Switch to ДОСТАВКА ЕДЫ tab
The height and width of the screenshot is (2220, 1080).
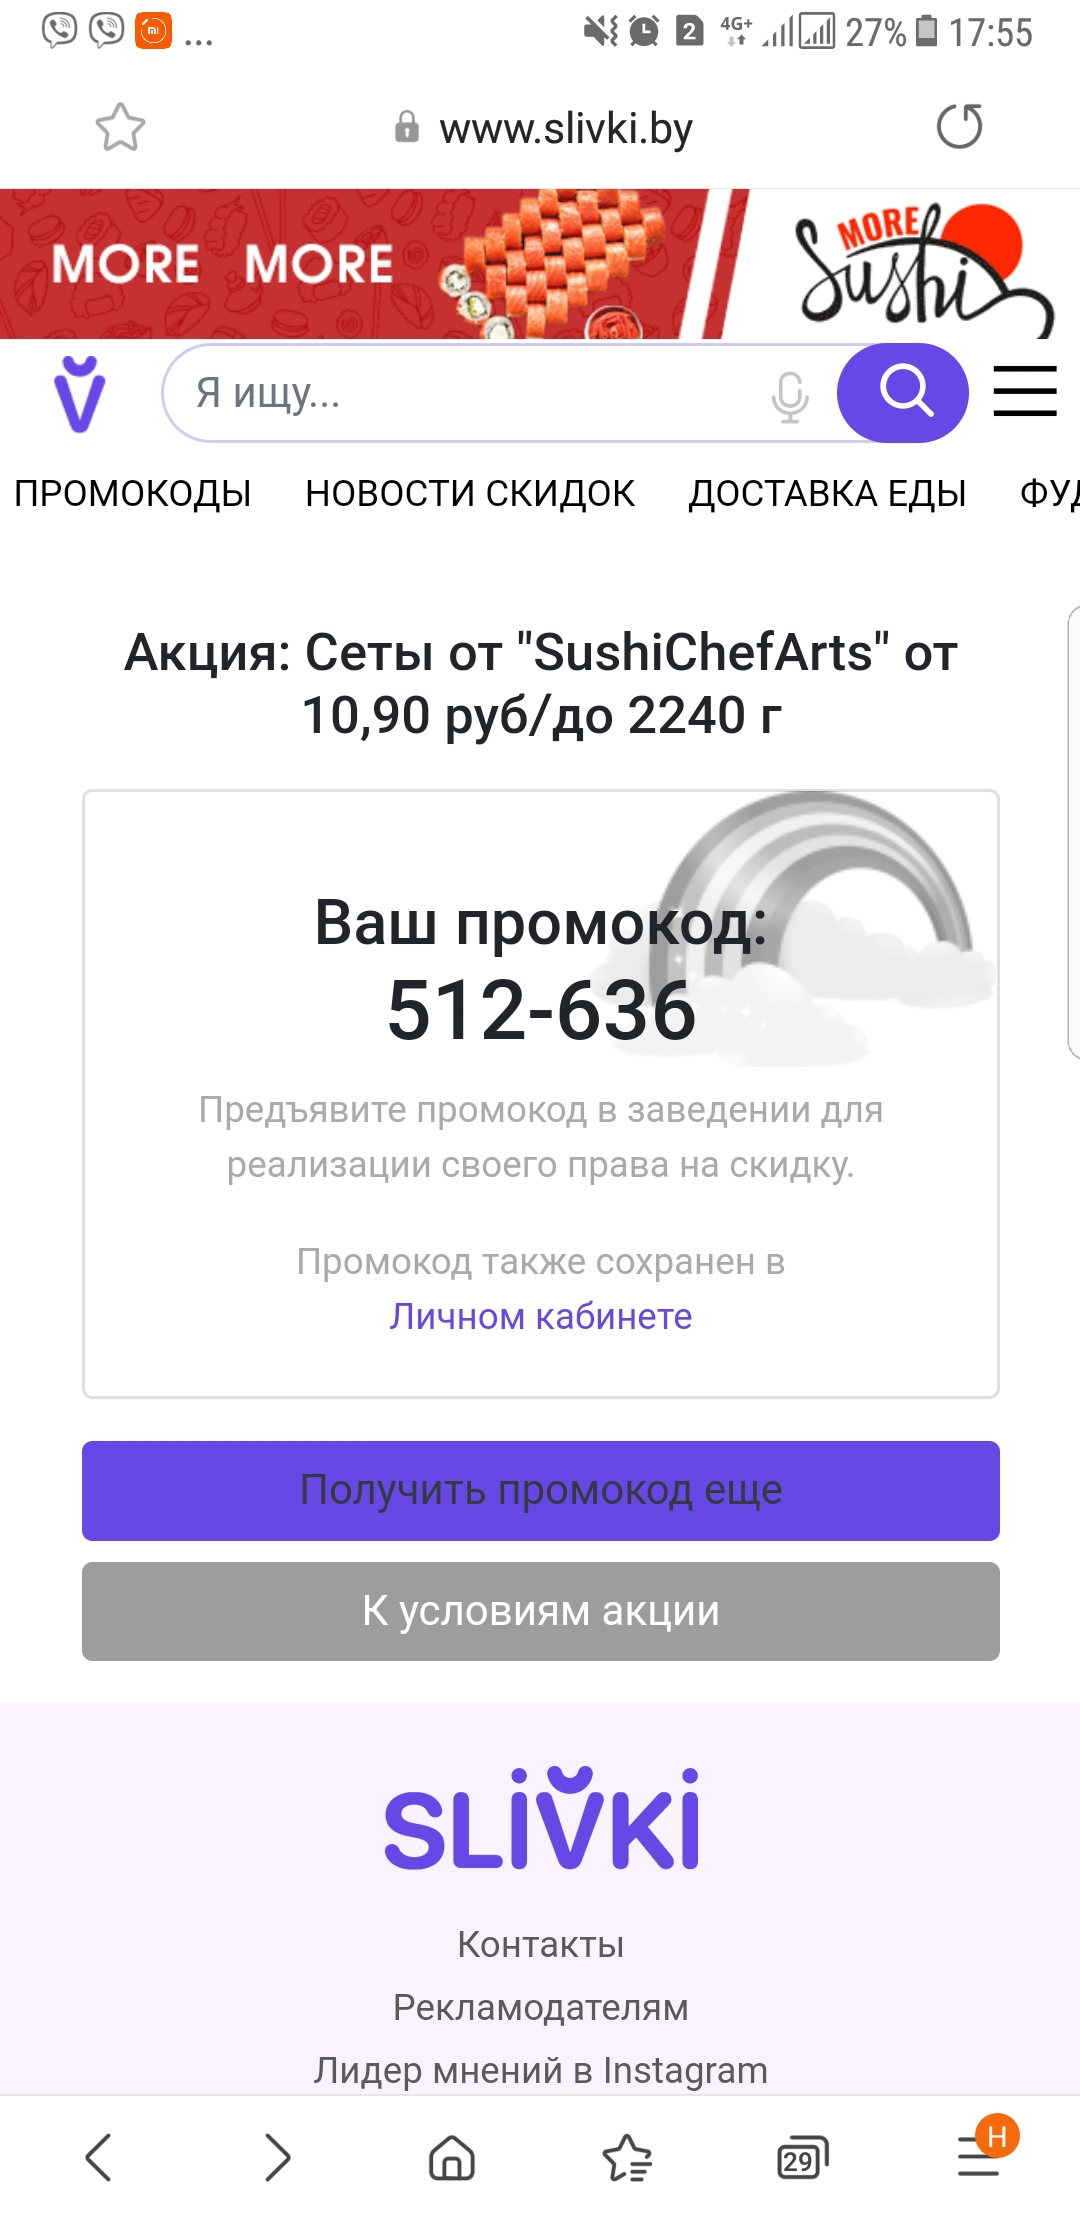(x=827, y=494)
